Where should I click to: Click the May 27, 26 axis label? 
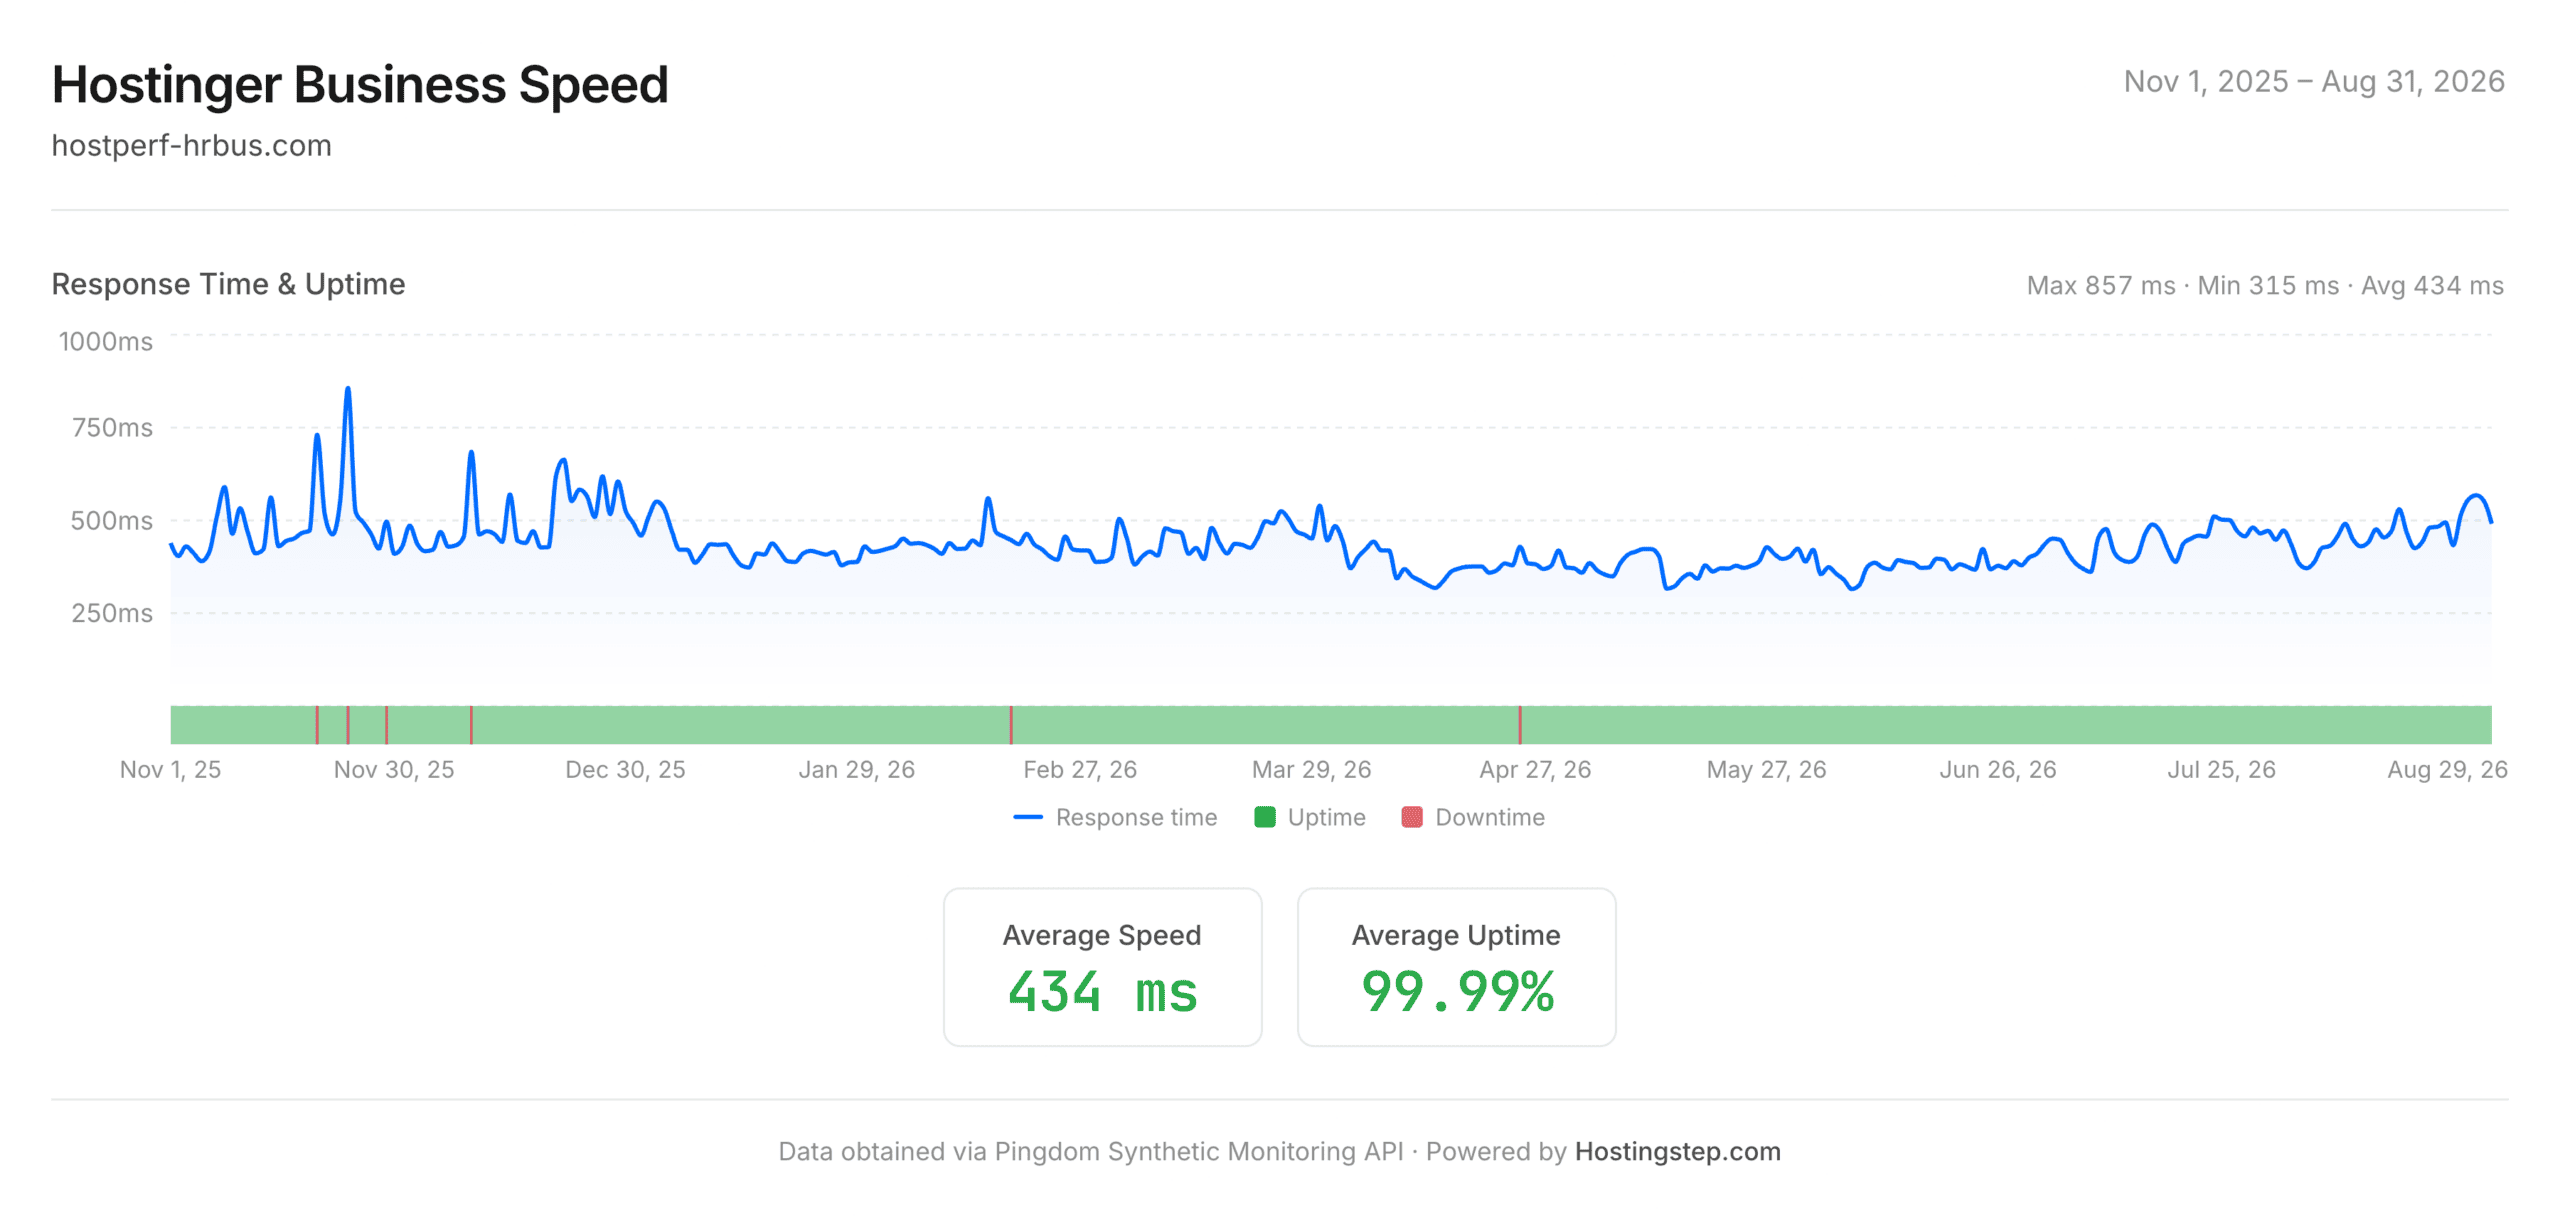click(x=1766, y=769)
